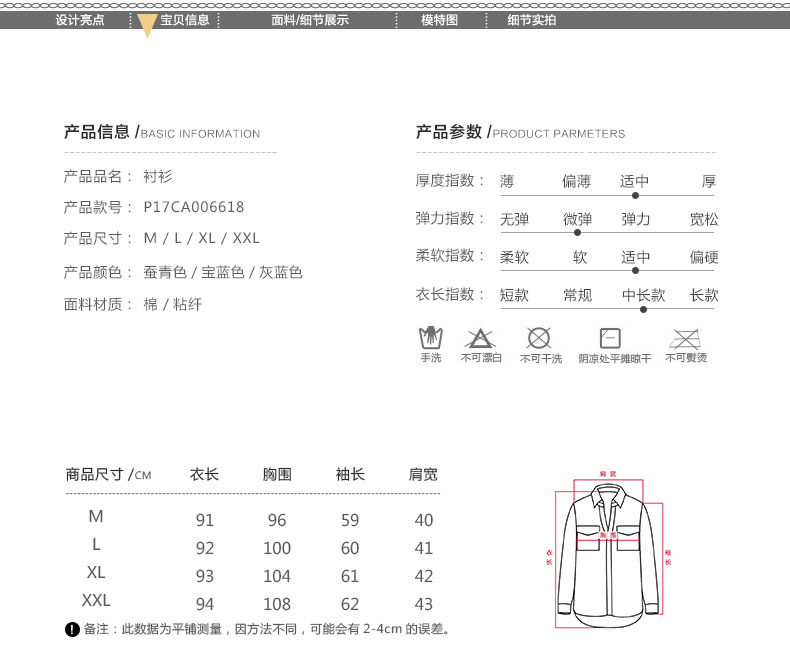Click the 厚度指数 slider dot at 适中
Viewport: 790px width, 665px height.
point(635,195)
